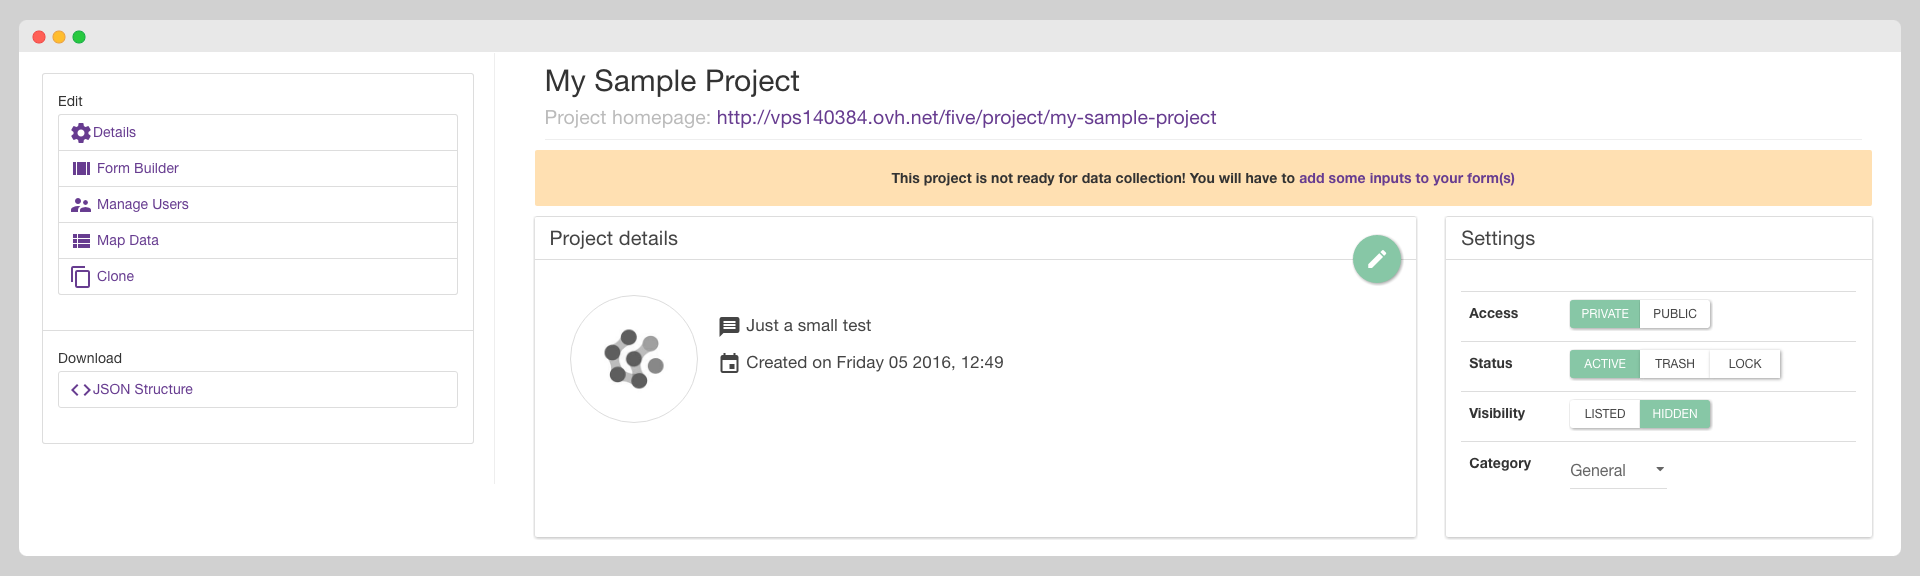Image resolution: width=1920 pixels, height=576 pixels.
Task: Click the project logo thumbnail
Action: pos(634,359)
